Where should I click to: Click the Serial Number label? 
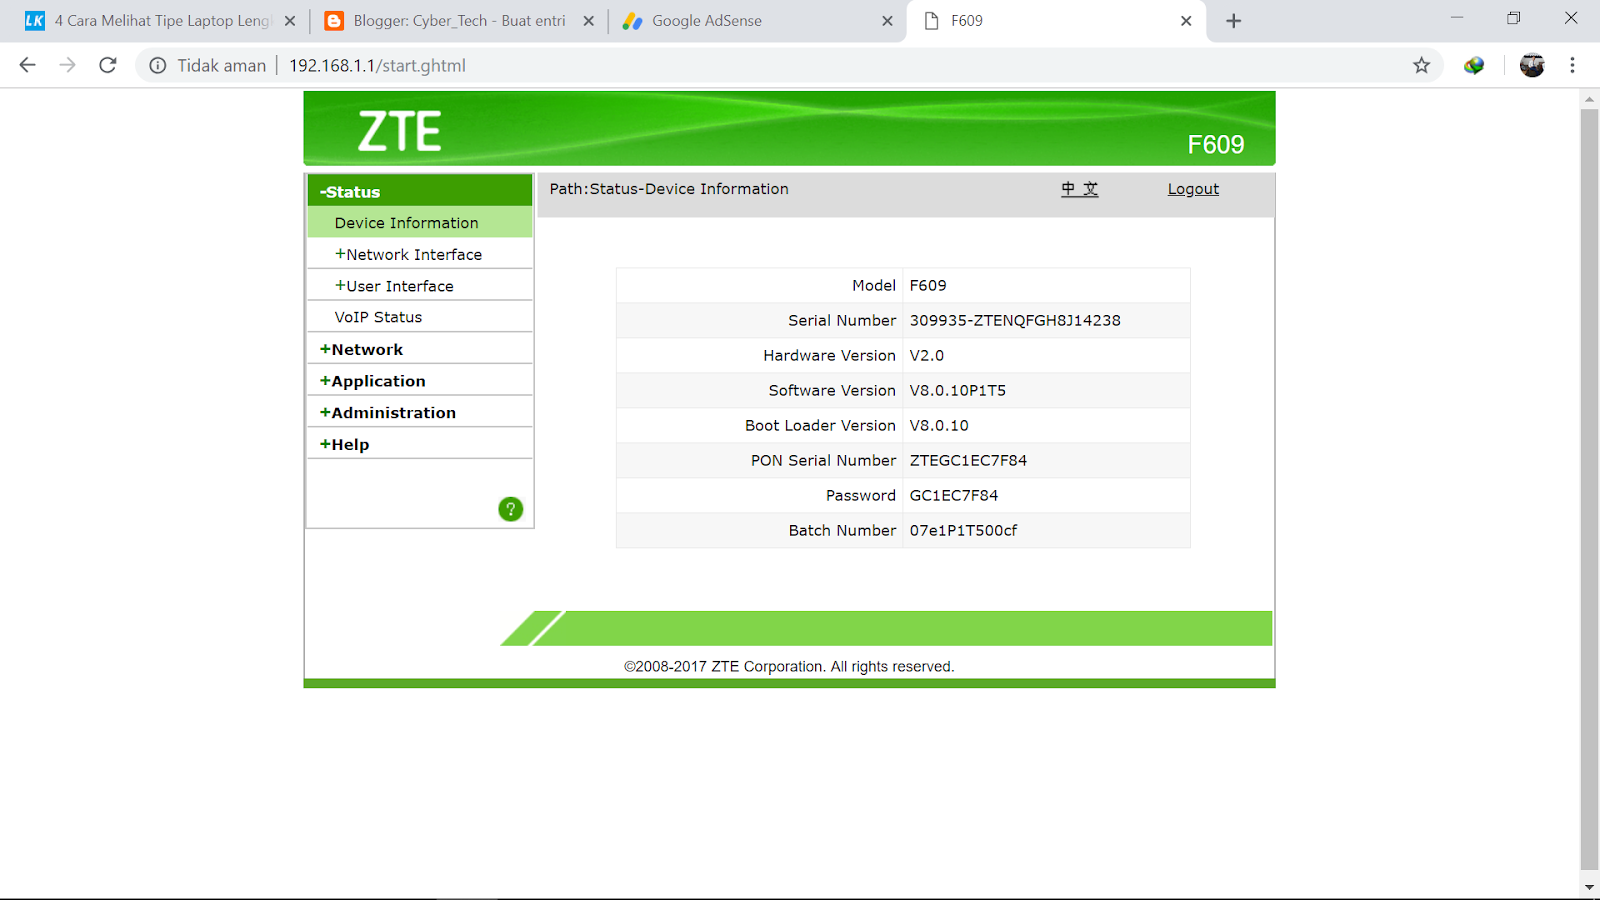(x=842, y=320)
